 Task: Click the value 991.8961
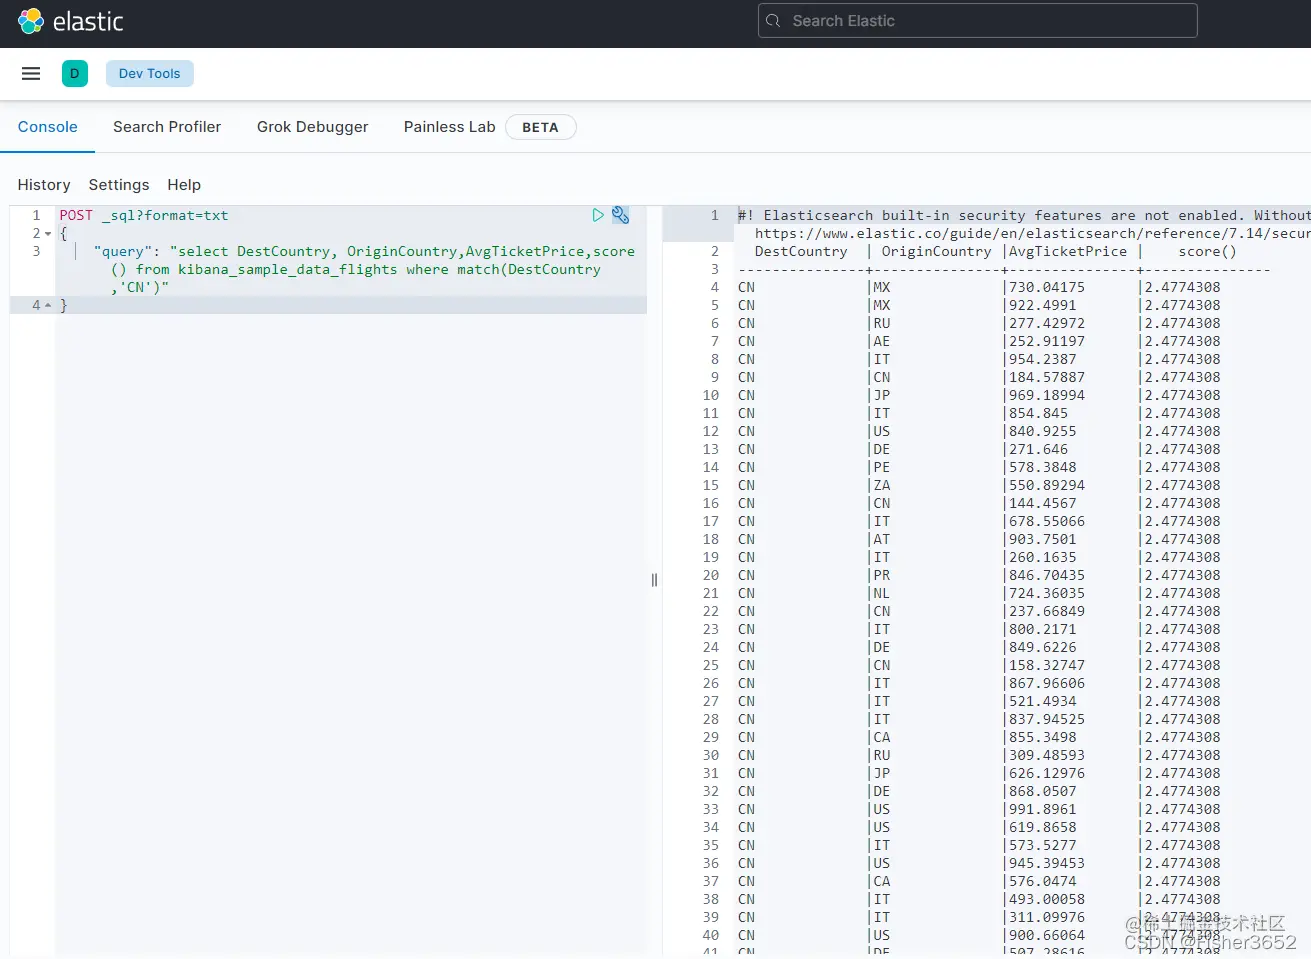pyautogui.click(x=1043, y=809)
